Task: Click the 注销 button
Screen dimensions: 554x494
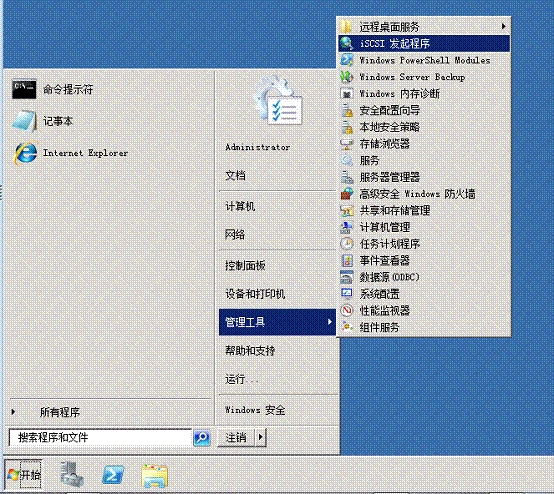Action: [236, 438]
